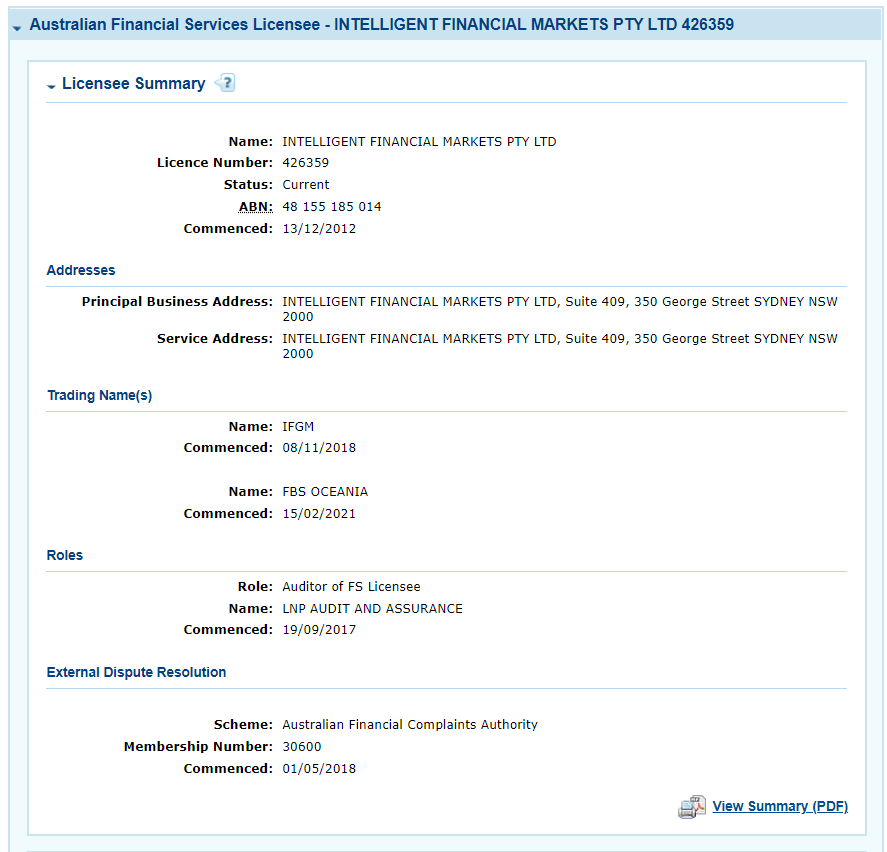This screenshot has width=887, height=852.
Task: Click the Service Address value text
Action: (x=559, y=345)
